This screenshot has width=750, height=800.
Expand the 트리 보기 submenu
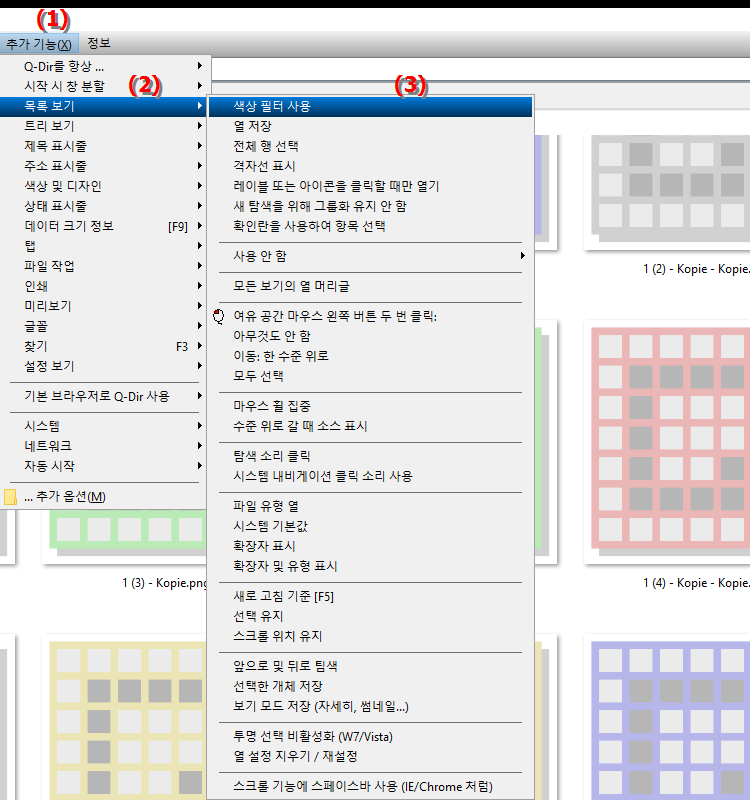click(x=105, y=126)
